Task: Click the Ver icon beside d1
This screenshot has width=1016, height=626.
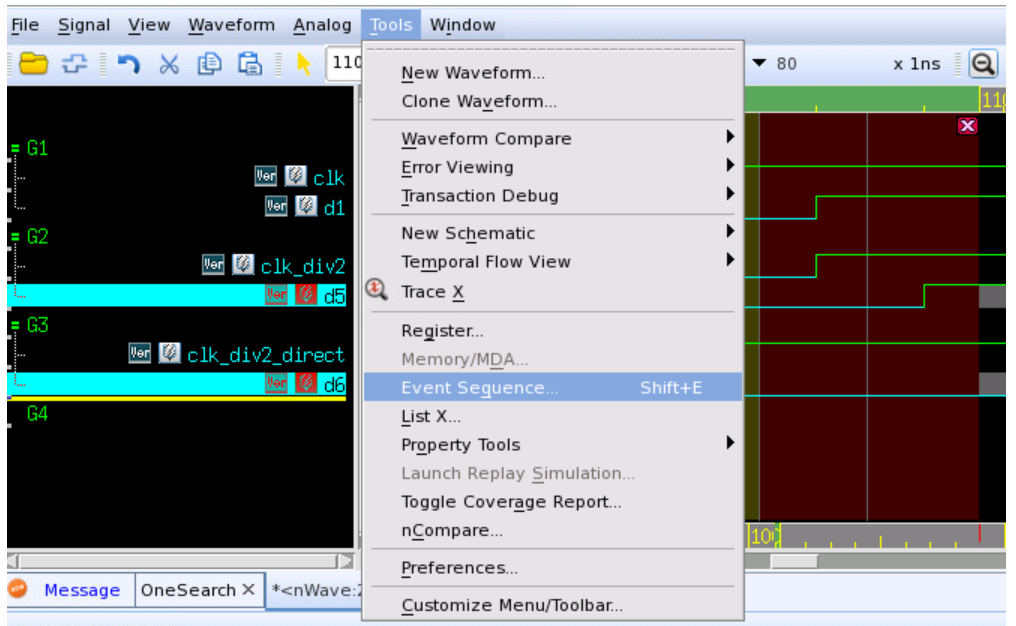Action: pos(276,206)
